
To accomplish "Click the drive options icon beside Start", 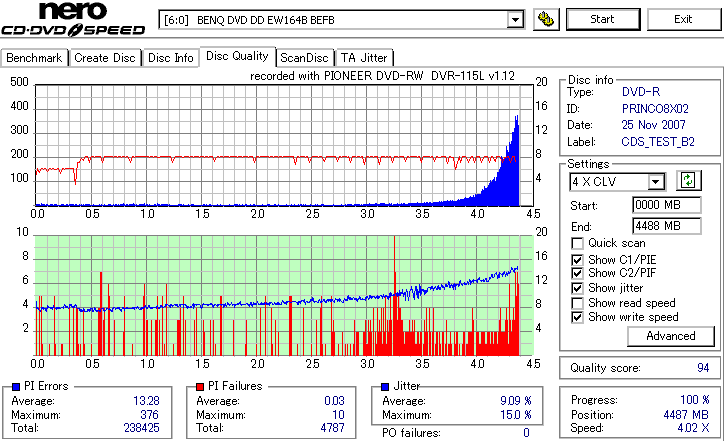I will [546, 19].
